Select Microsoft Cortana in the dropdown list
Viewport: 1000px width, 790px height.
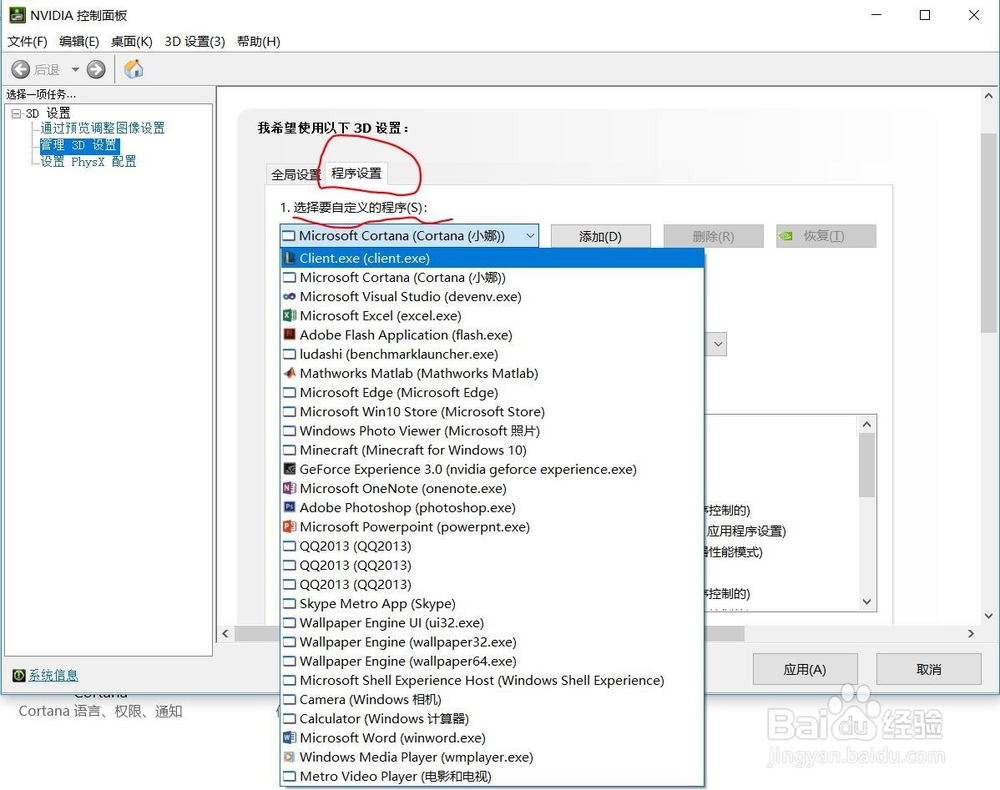click(x=492, y=277)
